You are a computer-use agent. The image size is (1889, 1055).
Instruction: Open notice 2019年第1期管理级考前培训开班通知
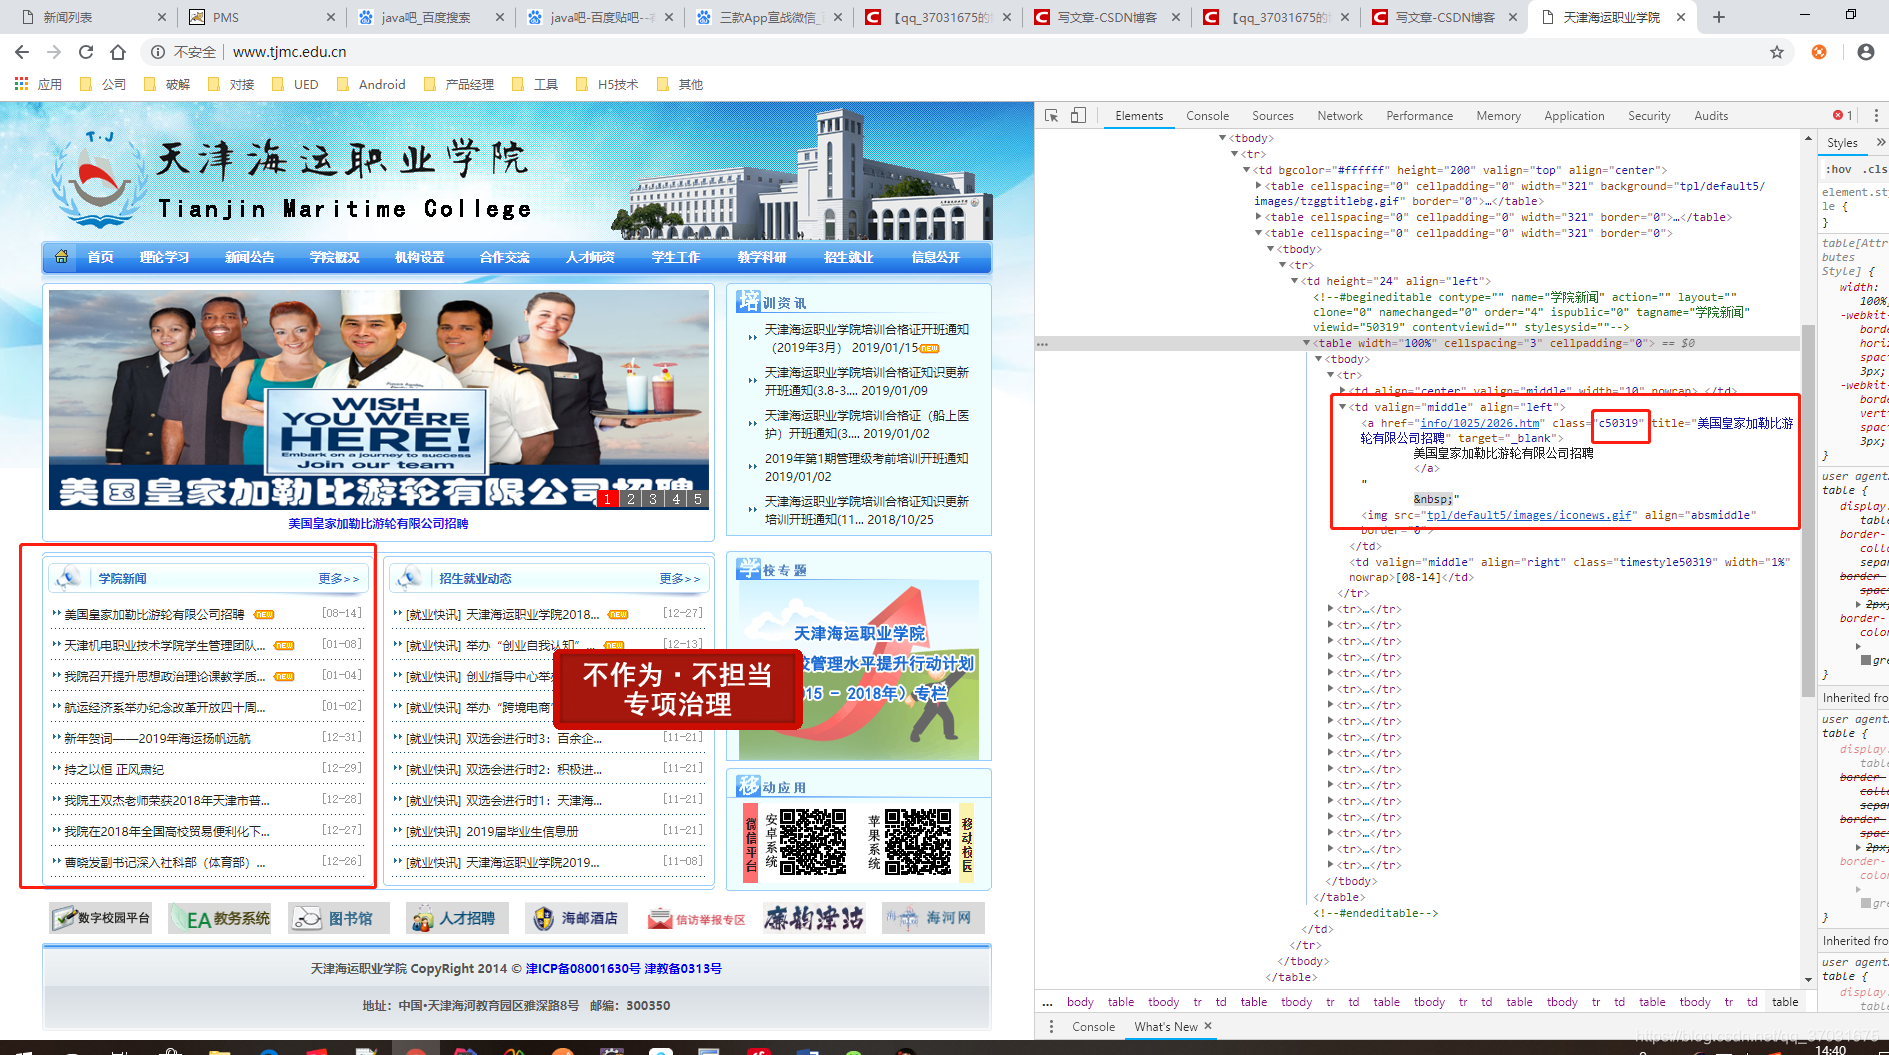click(x=866, y=467)
